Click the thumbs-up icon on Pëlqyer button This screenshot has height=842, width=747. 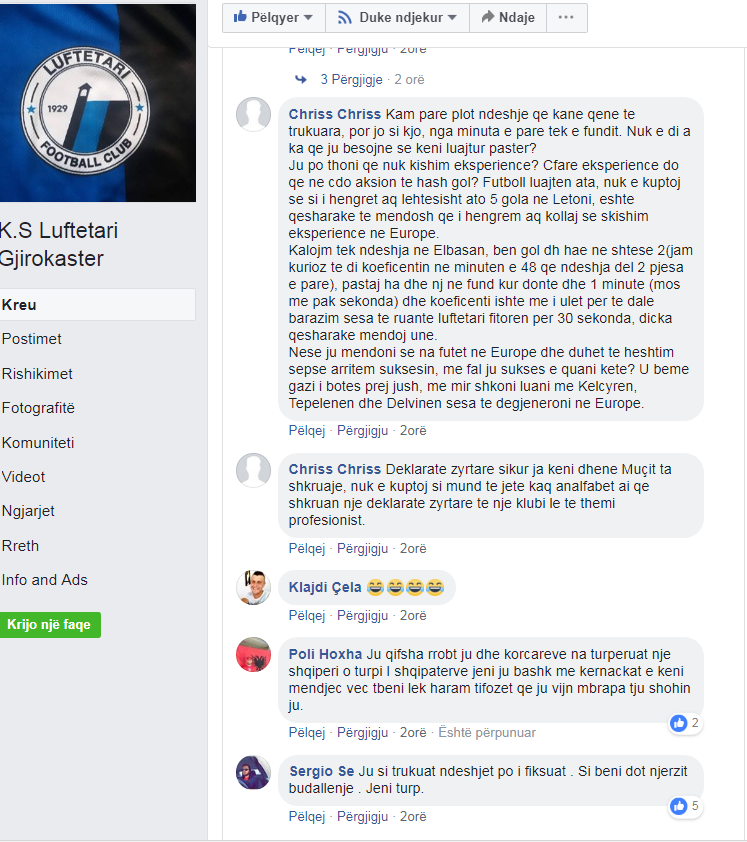pos(240,17)
